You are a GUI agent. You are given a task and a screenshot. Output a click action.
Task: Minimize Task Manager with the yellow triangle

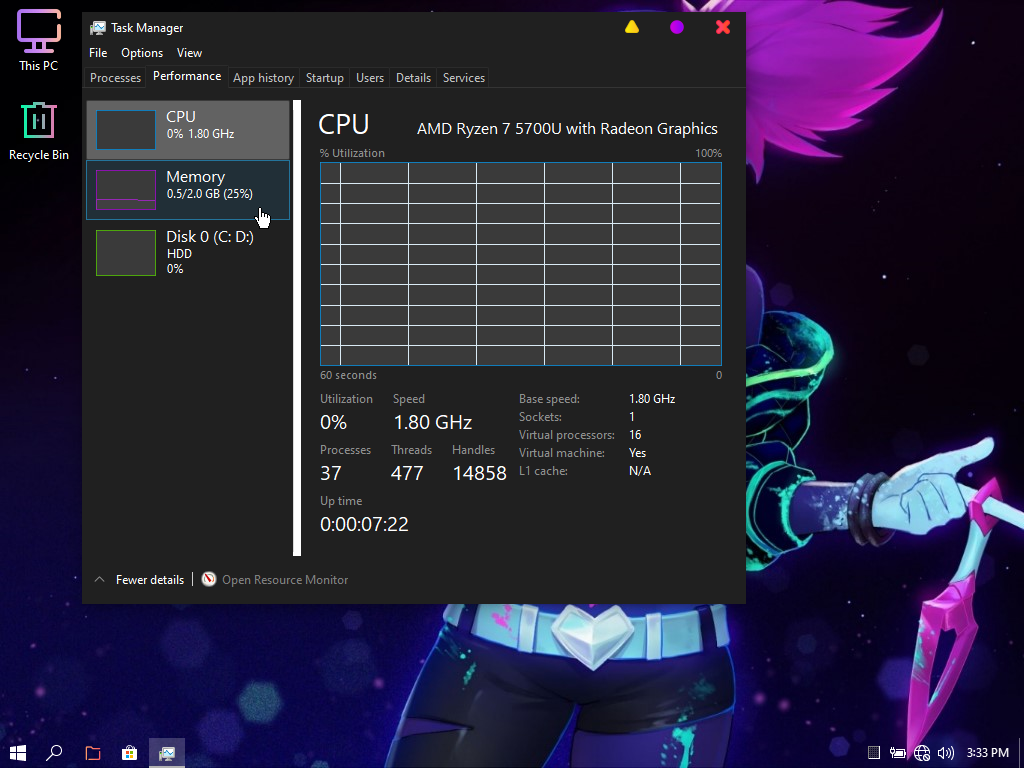pyautogui.click(x=632, y=27)
